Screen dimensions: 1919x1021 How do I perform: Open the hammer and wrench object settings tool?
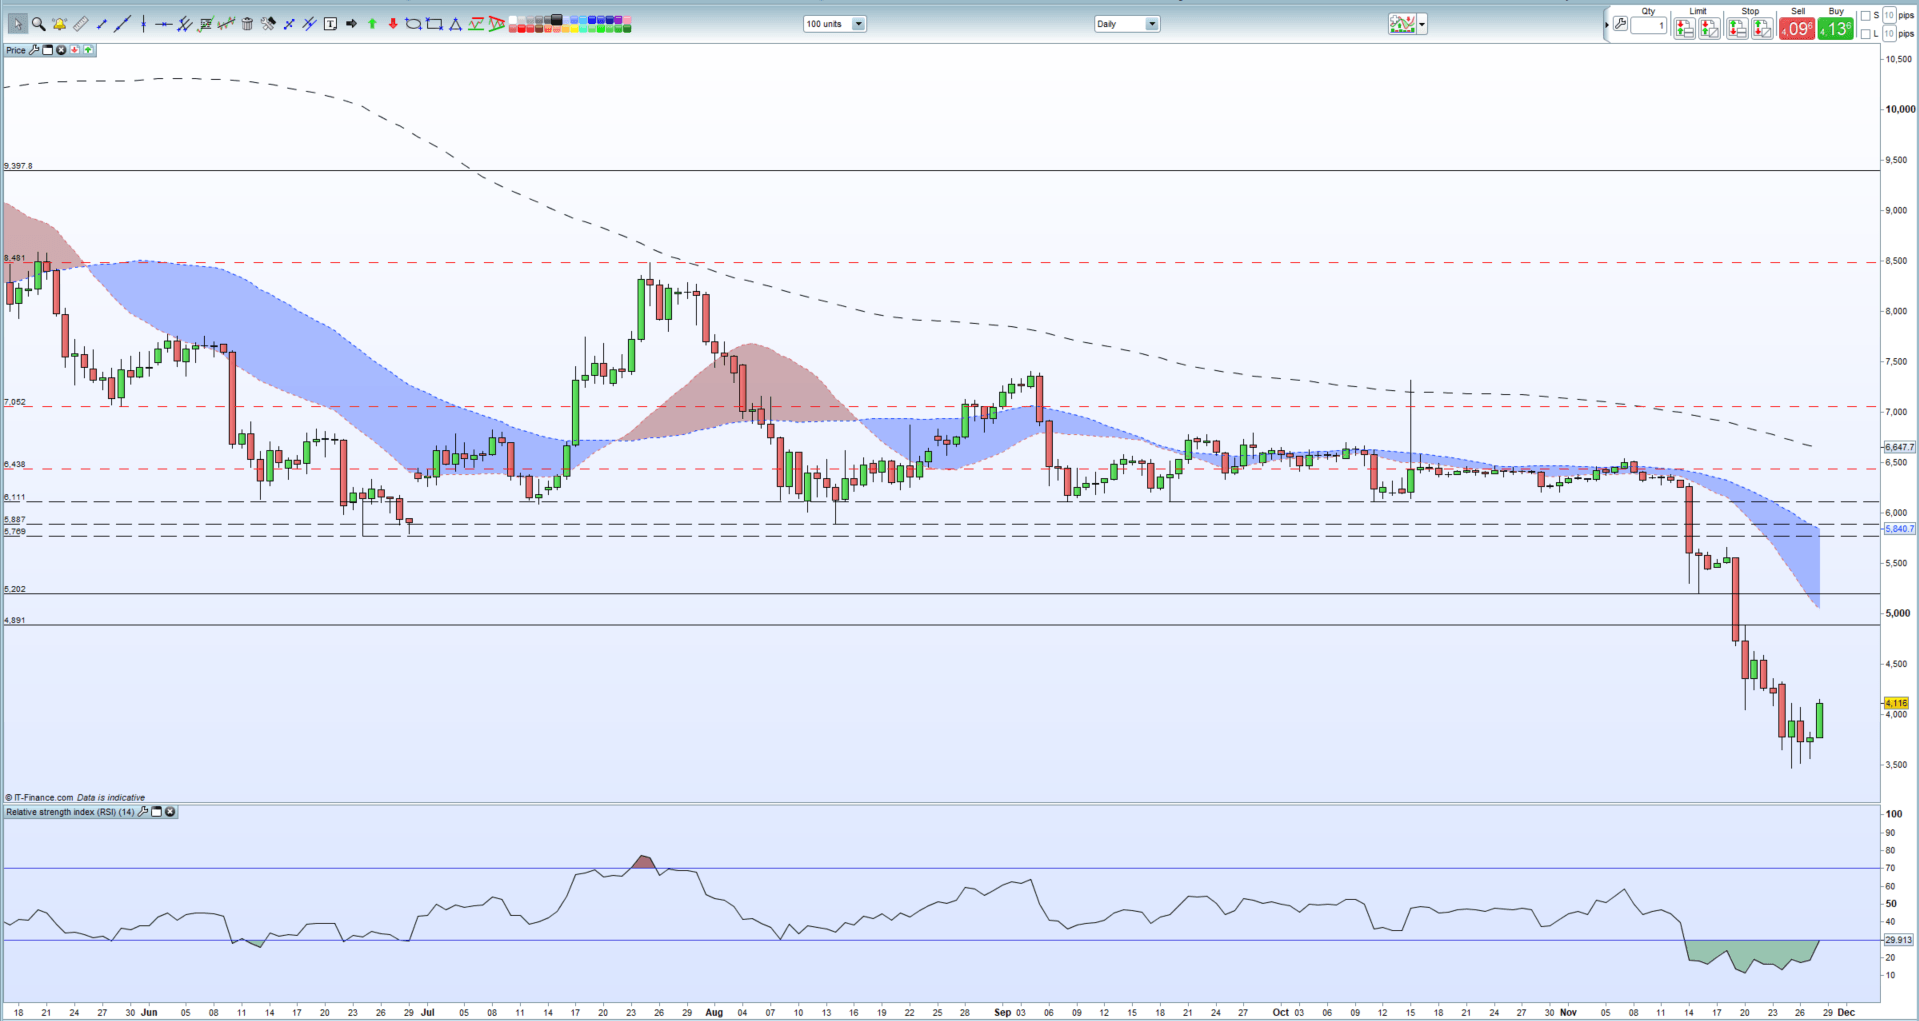click(x=268, y=24)
